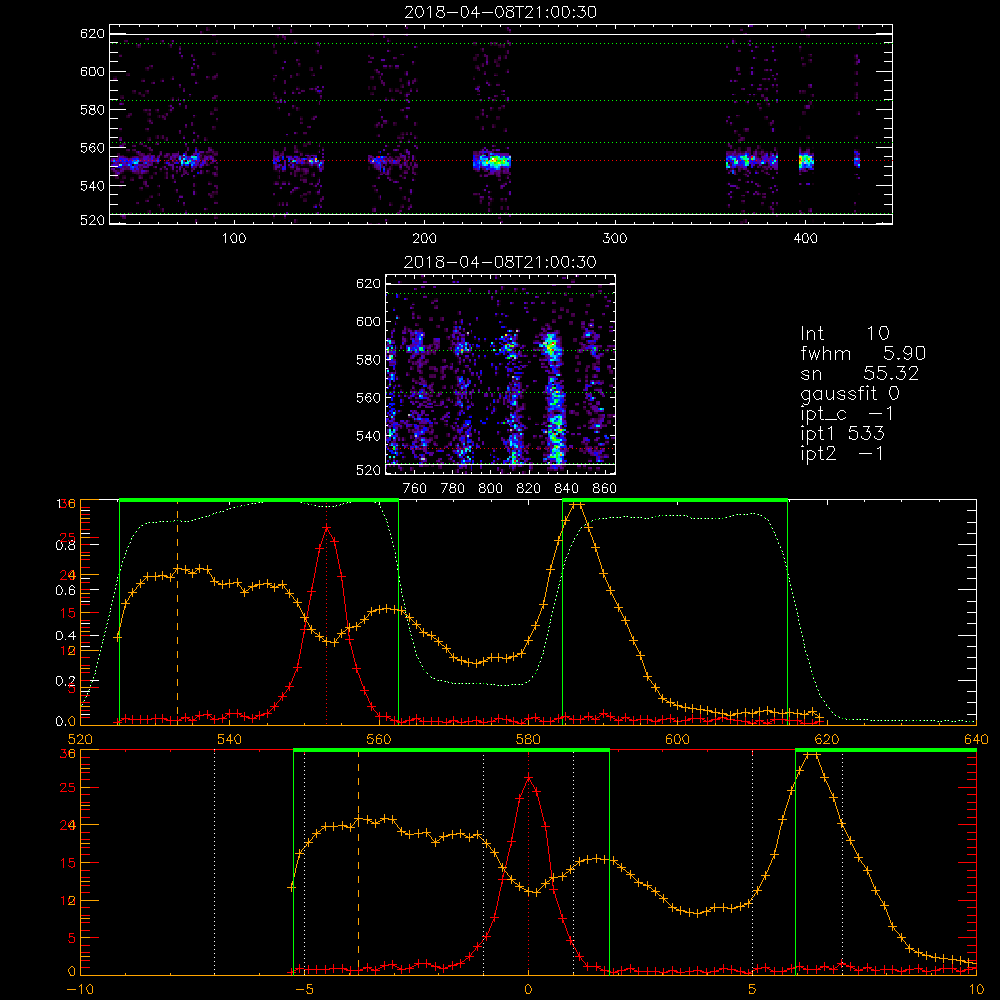Select the 'sn 55.32' readout
The width and height of the screenshot is (1000, 1000).
860,373
